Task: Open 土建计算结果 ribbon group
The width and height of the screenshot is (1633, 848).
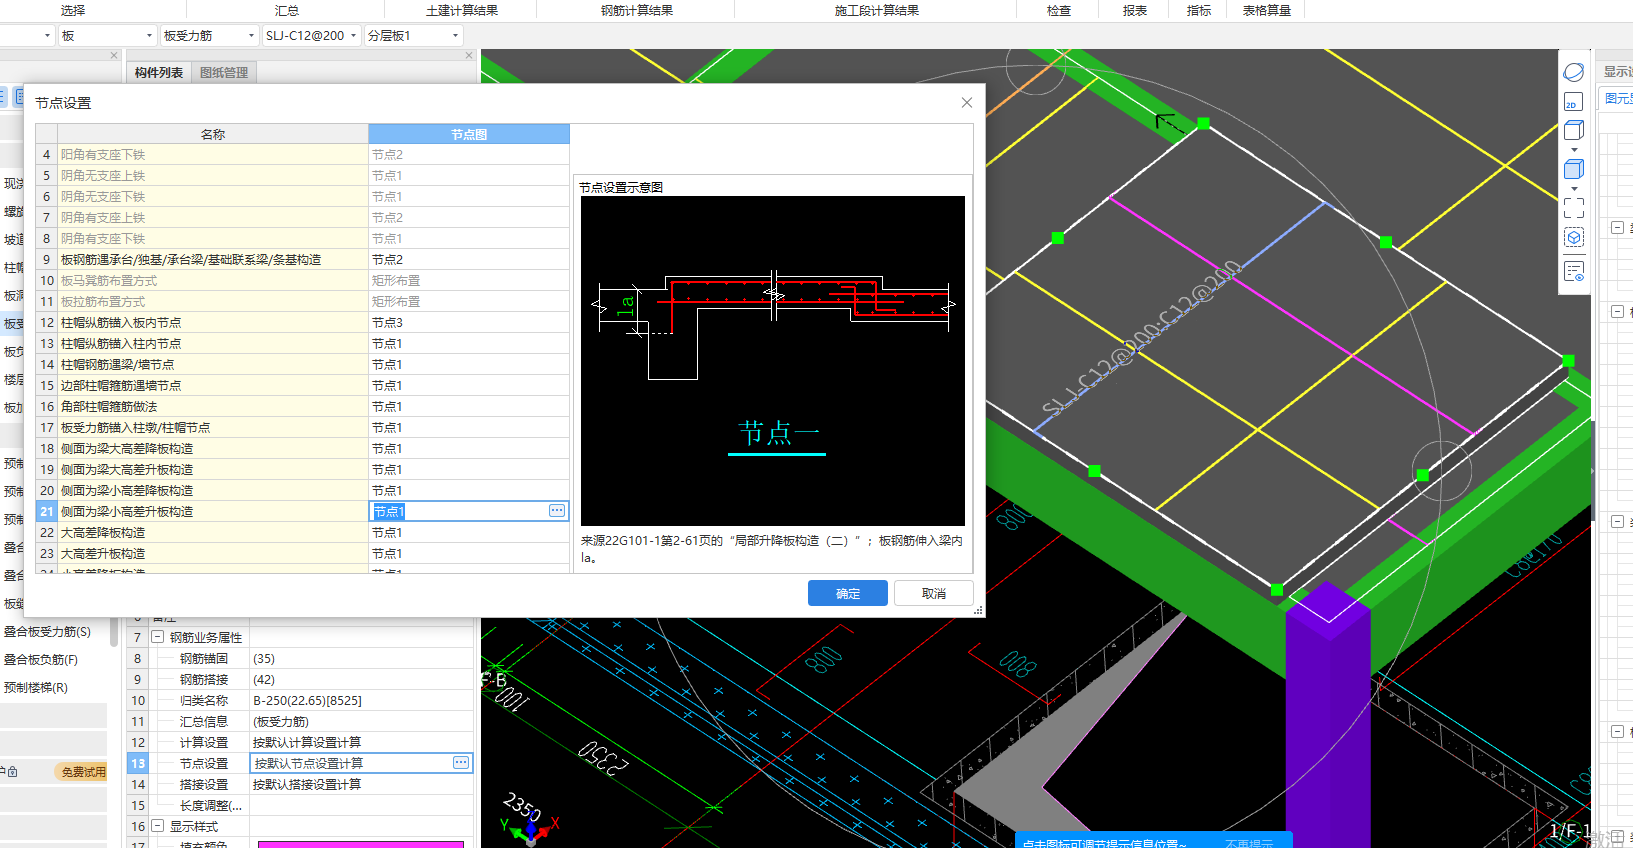Action: [462, 10]
